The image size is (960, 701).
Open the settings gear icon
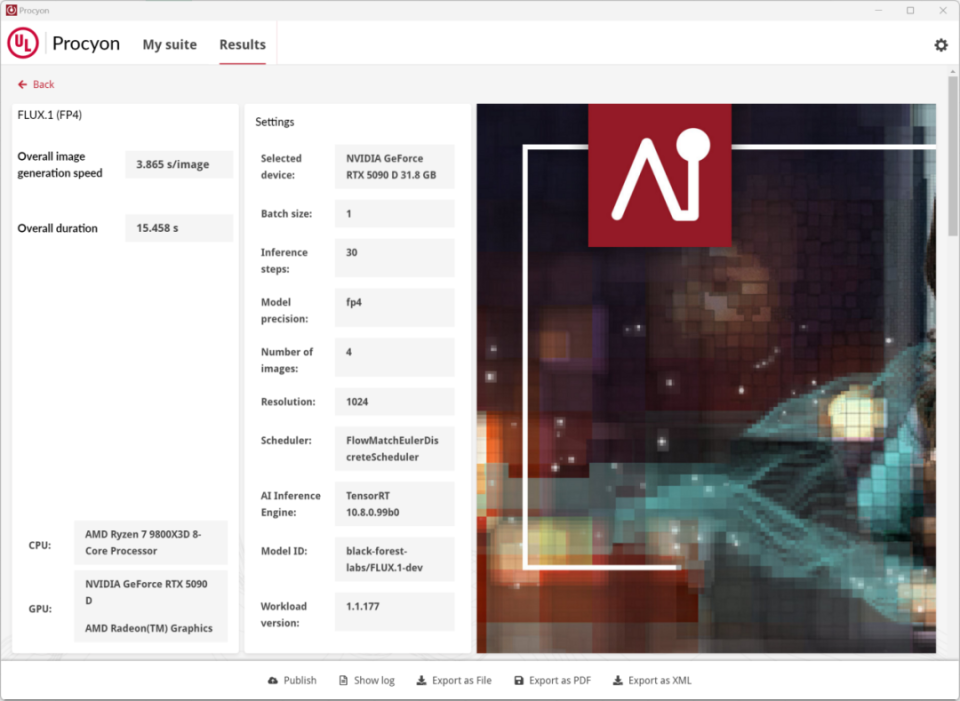[x=940, y=45]
